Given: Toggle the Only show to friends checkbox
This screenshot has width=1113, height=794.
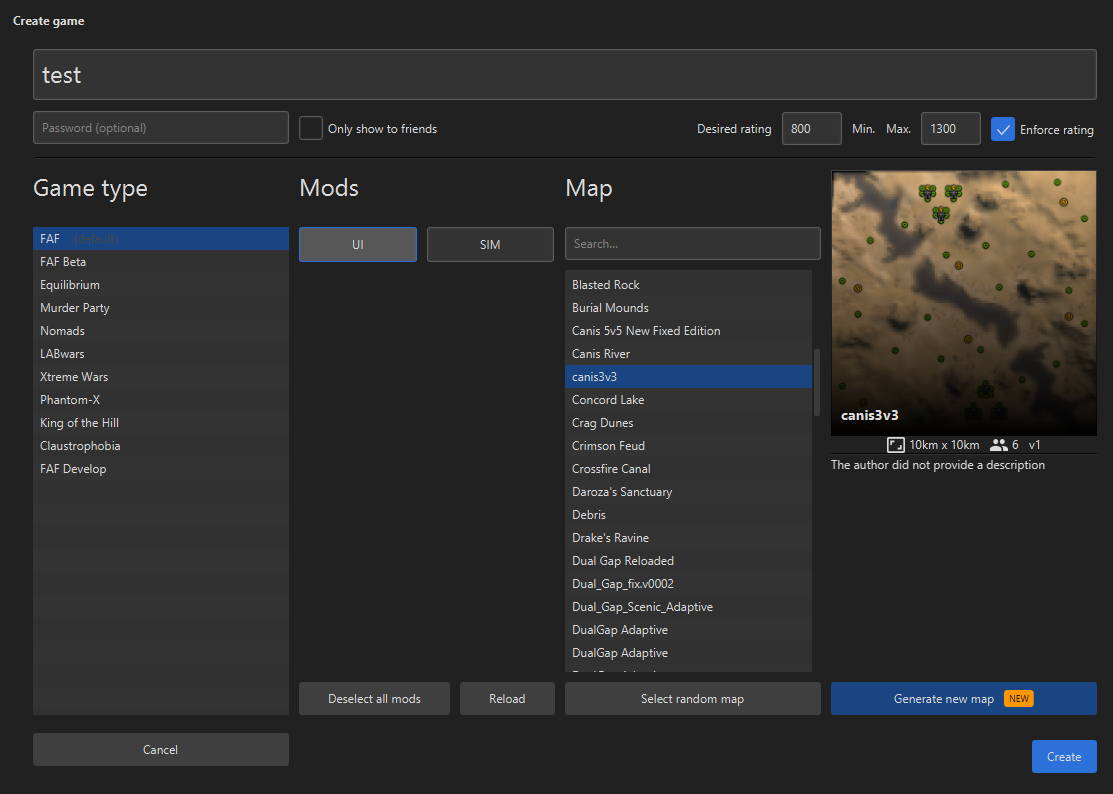Looking at the screenshot, I should 311,128.
